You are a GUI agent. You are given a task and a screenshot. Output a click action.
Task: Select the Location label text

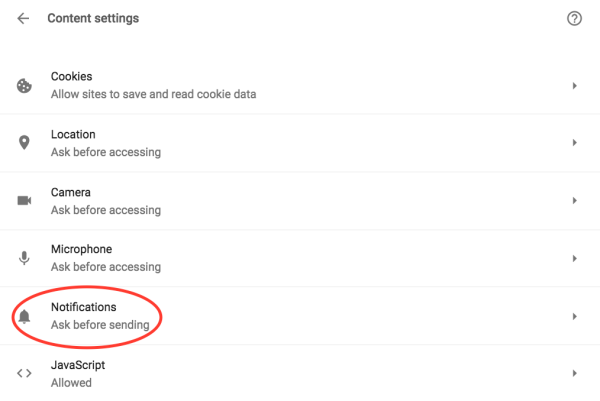click(x=73, y=134)
